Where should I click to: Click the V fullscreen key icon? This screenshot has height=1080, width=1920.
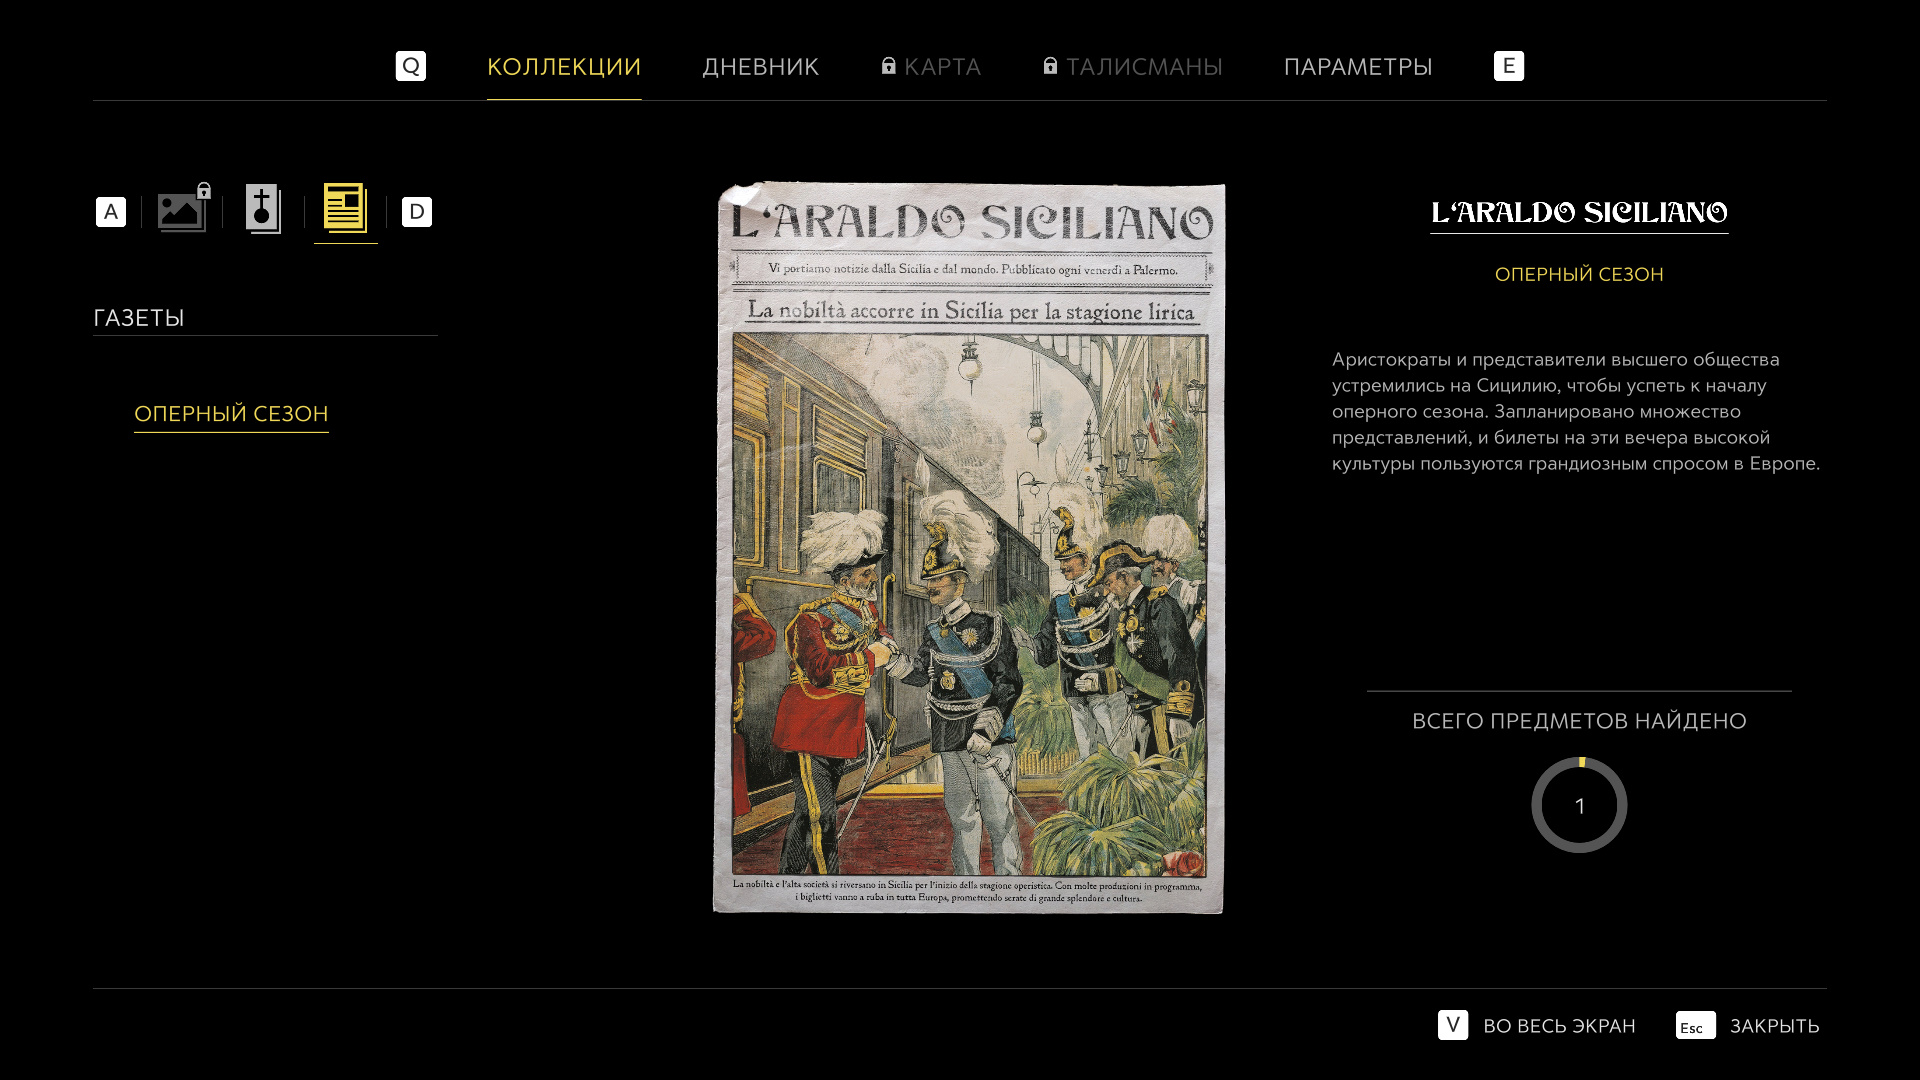pos(1453,1025)
